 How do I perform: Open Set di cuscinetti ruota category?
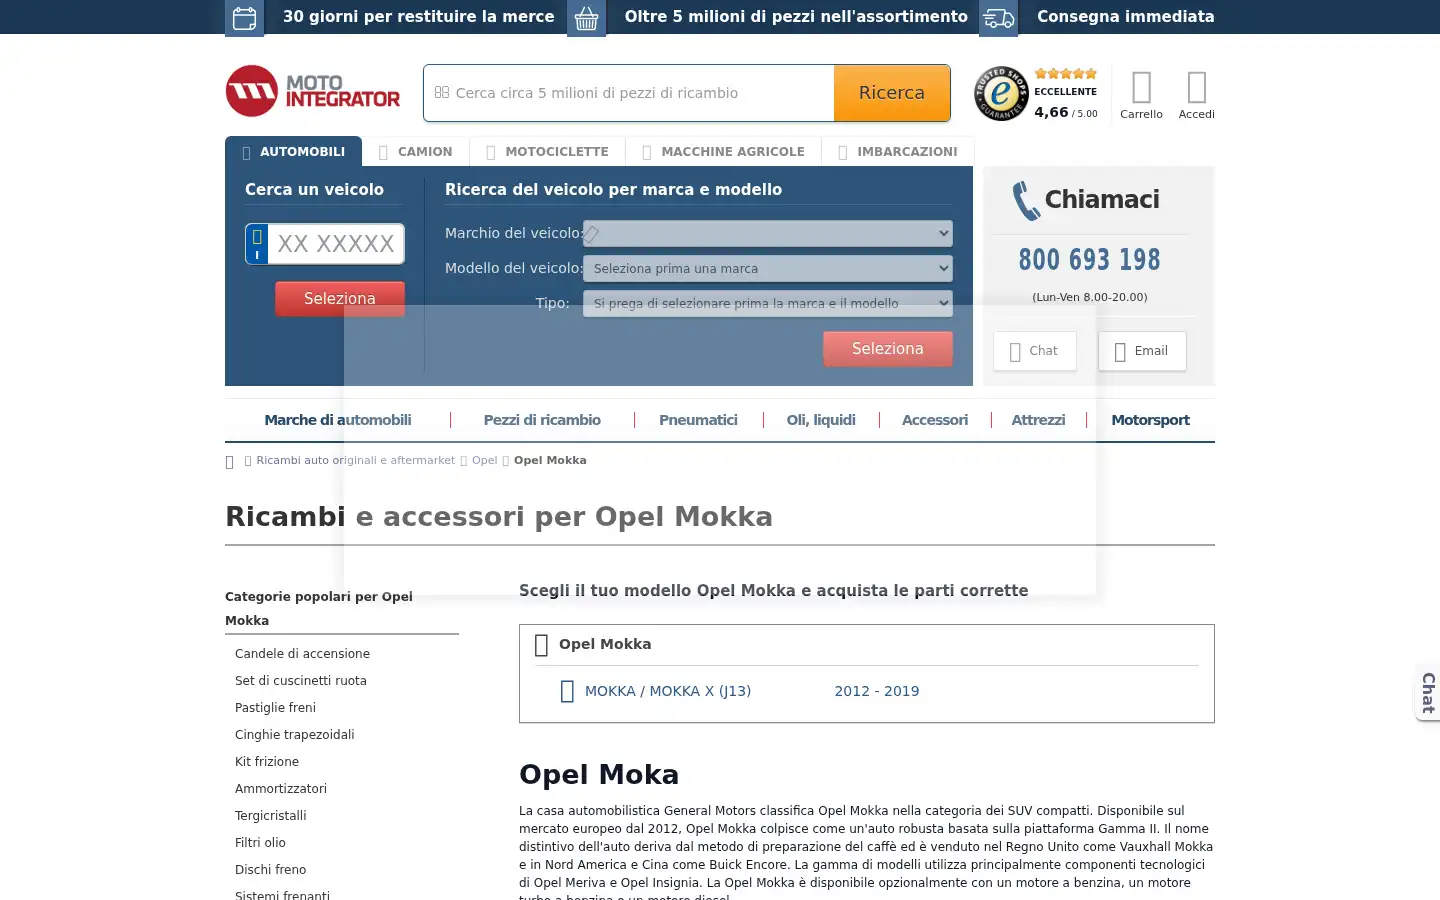point(301,681)
